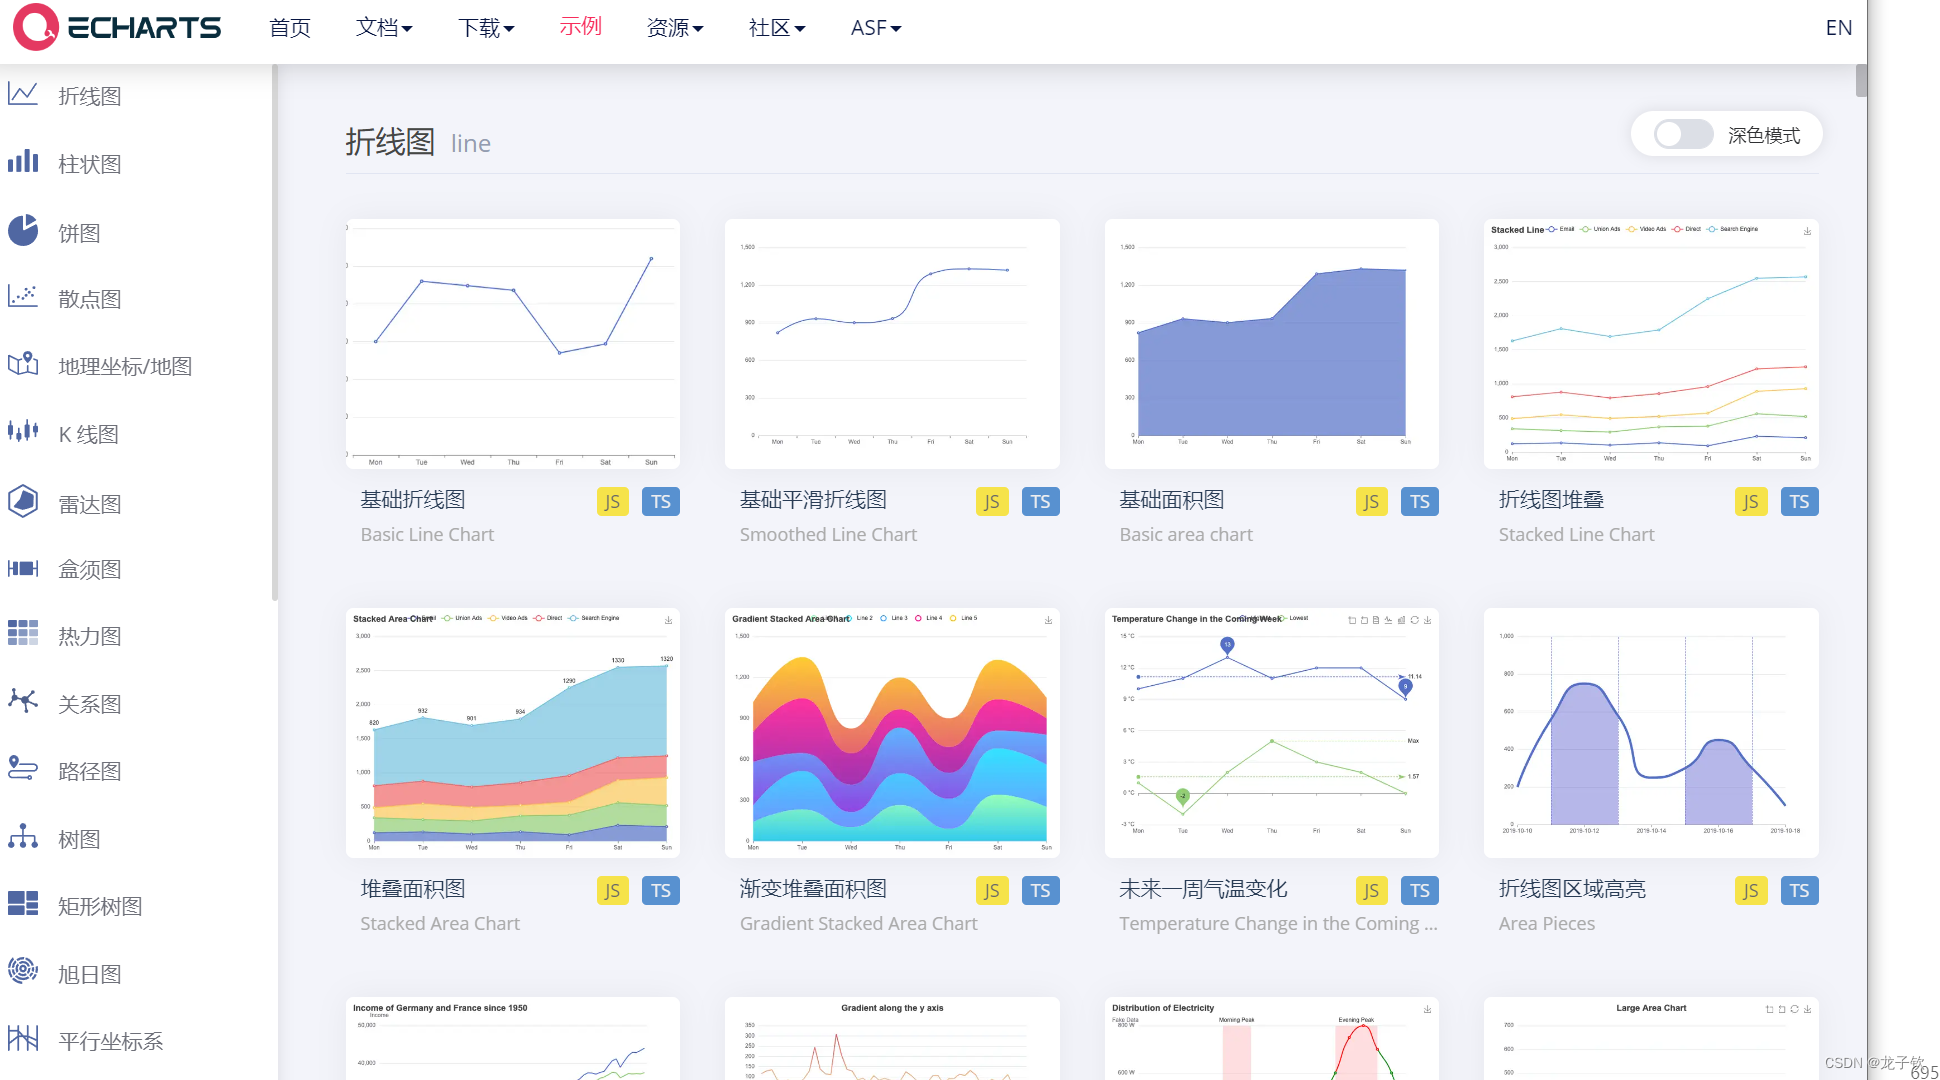Select the 树图 (tree) sidebar icon
Screen dimensions: 1940x1080
pyautogui.click(x=22, y=838)
